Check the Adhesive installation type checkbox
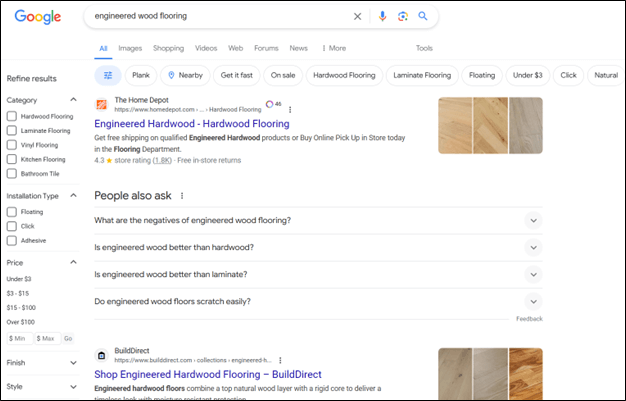 12,240
